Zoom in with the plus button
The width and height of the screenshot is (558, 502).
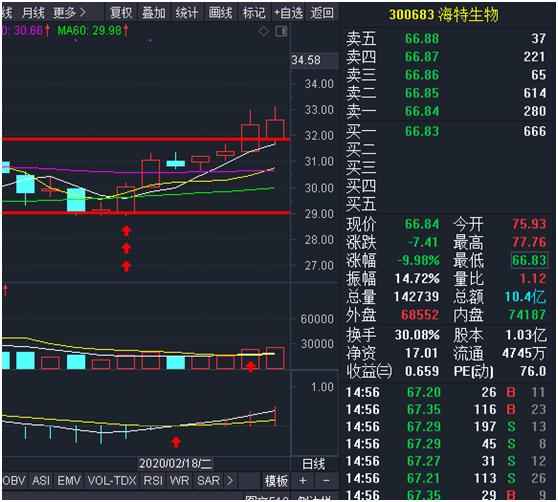pyautogui.click(x=303, y=481)
